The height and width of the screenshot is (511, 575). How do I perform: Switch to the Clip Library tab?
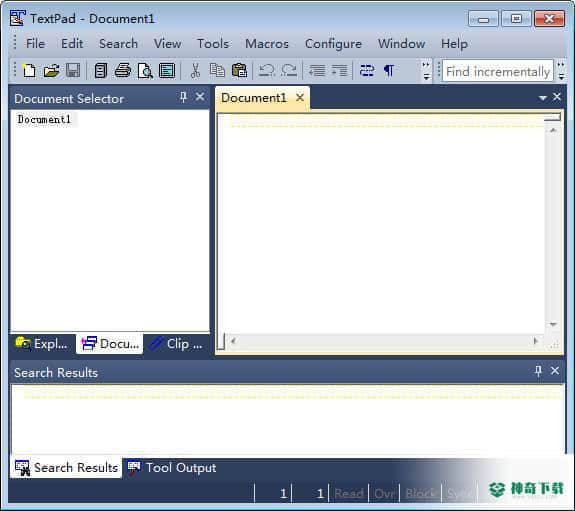[x=176, y=344]
